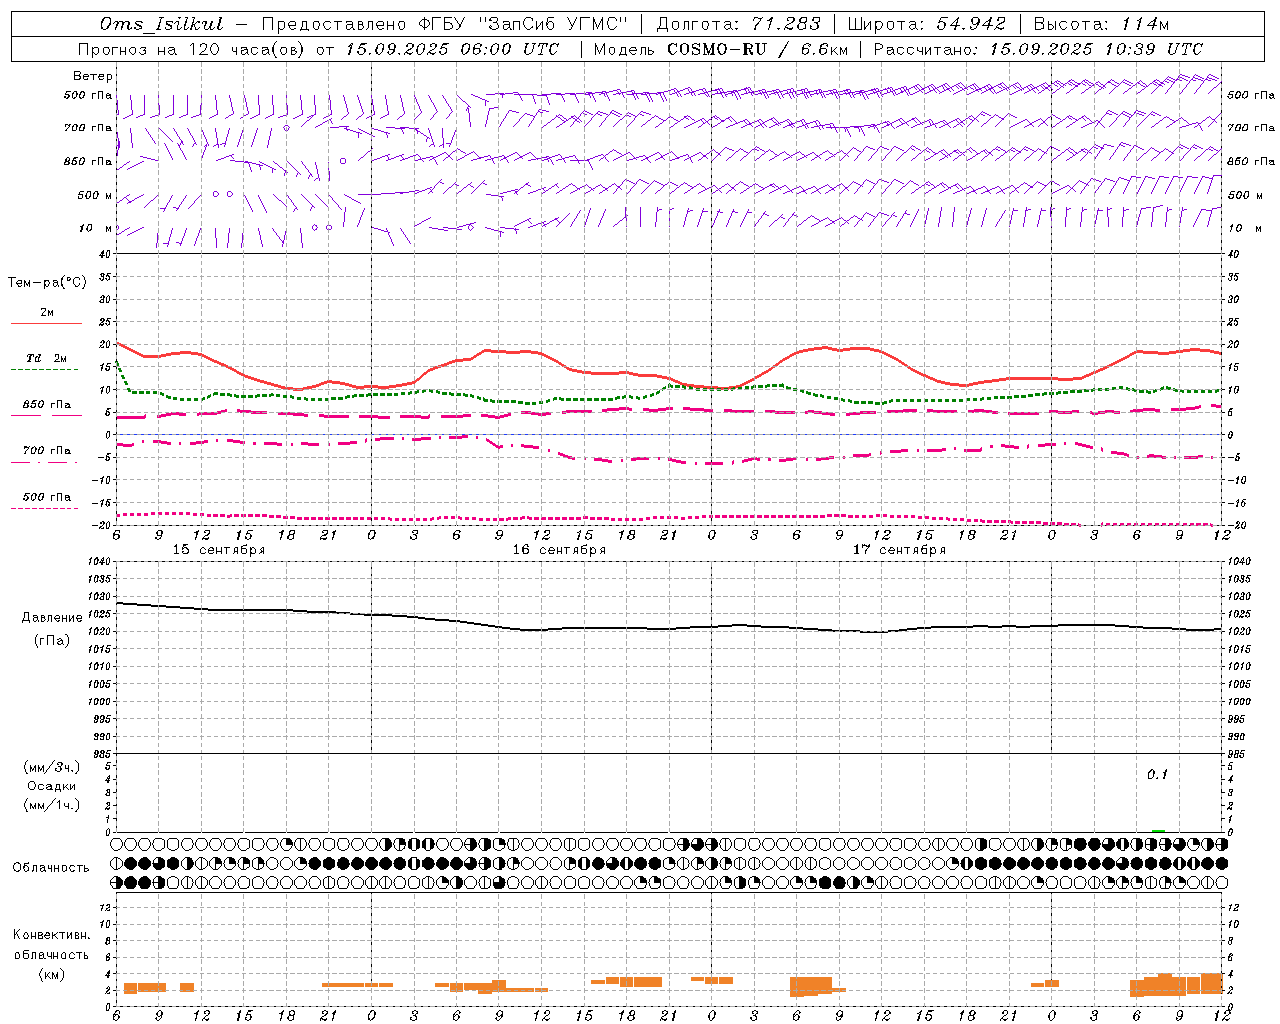Click the station name Oms_Isilkul in the header
This screenshot has height=1024, width=1280.
click(x=161, y=24)
